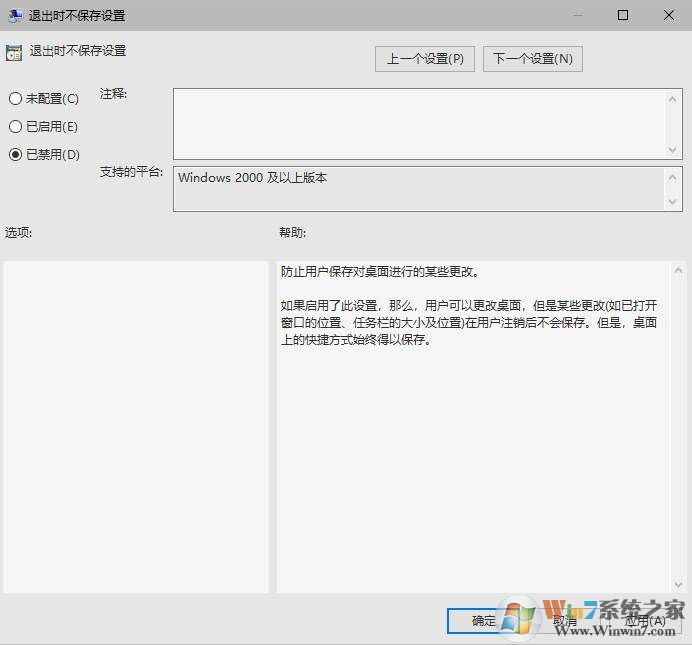Click the Windows 2000 及以上版本 platform text
Screen dimensions: 692x645
253,178
